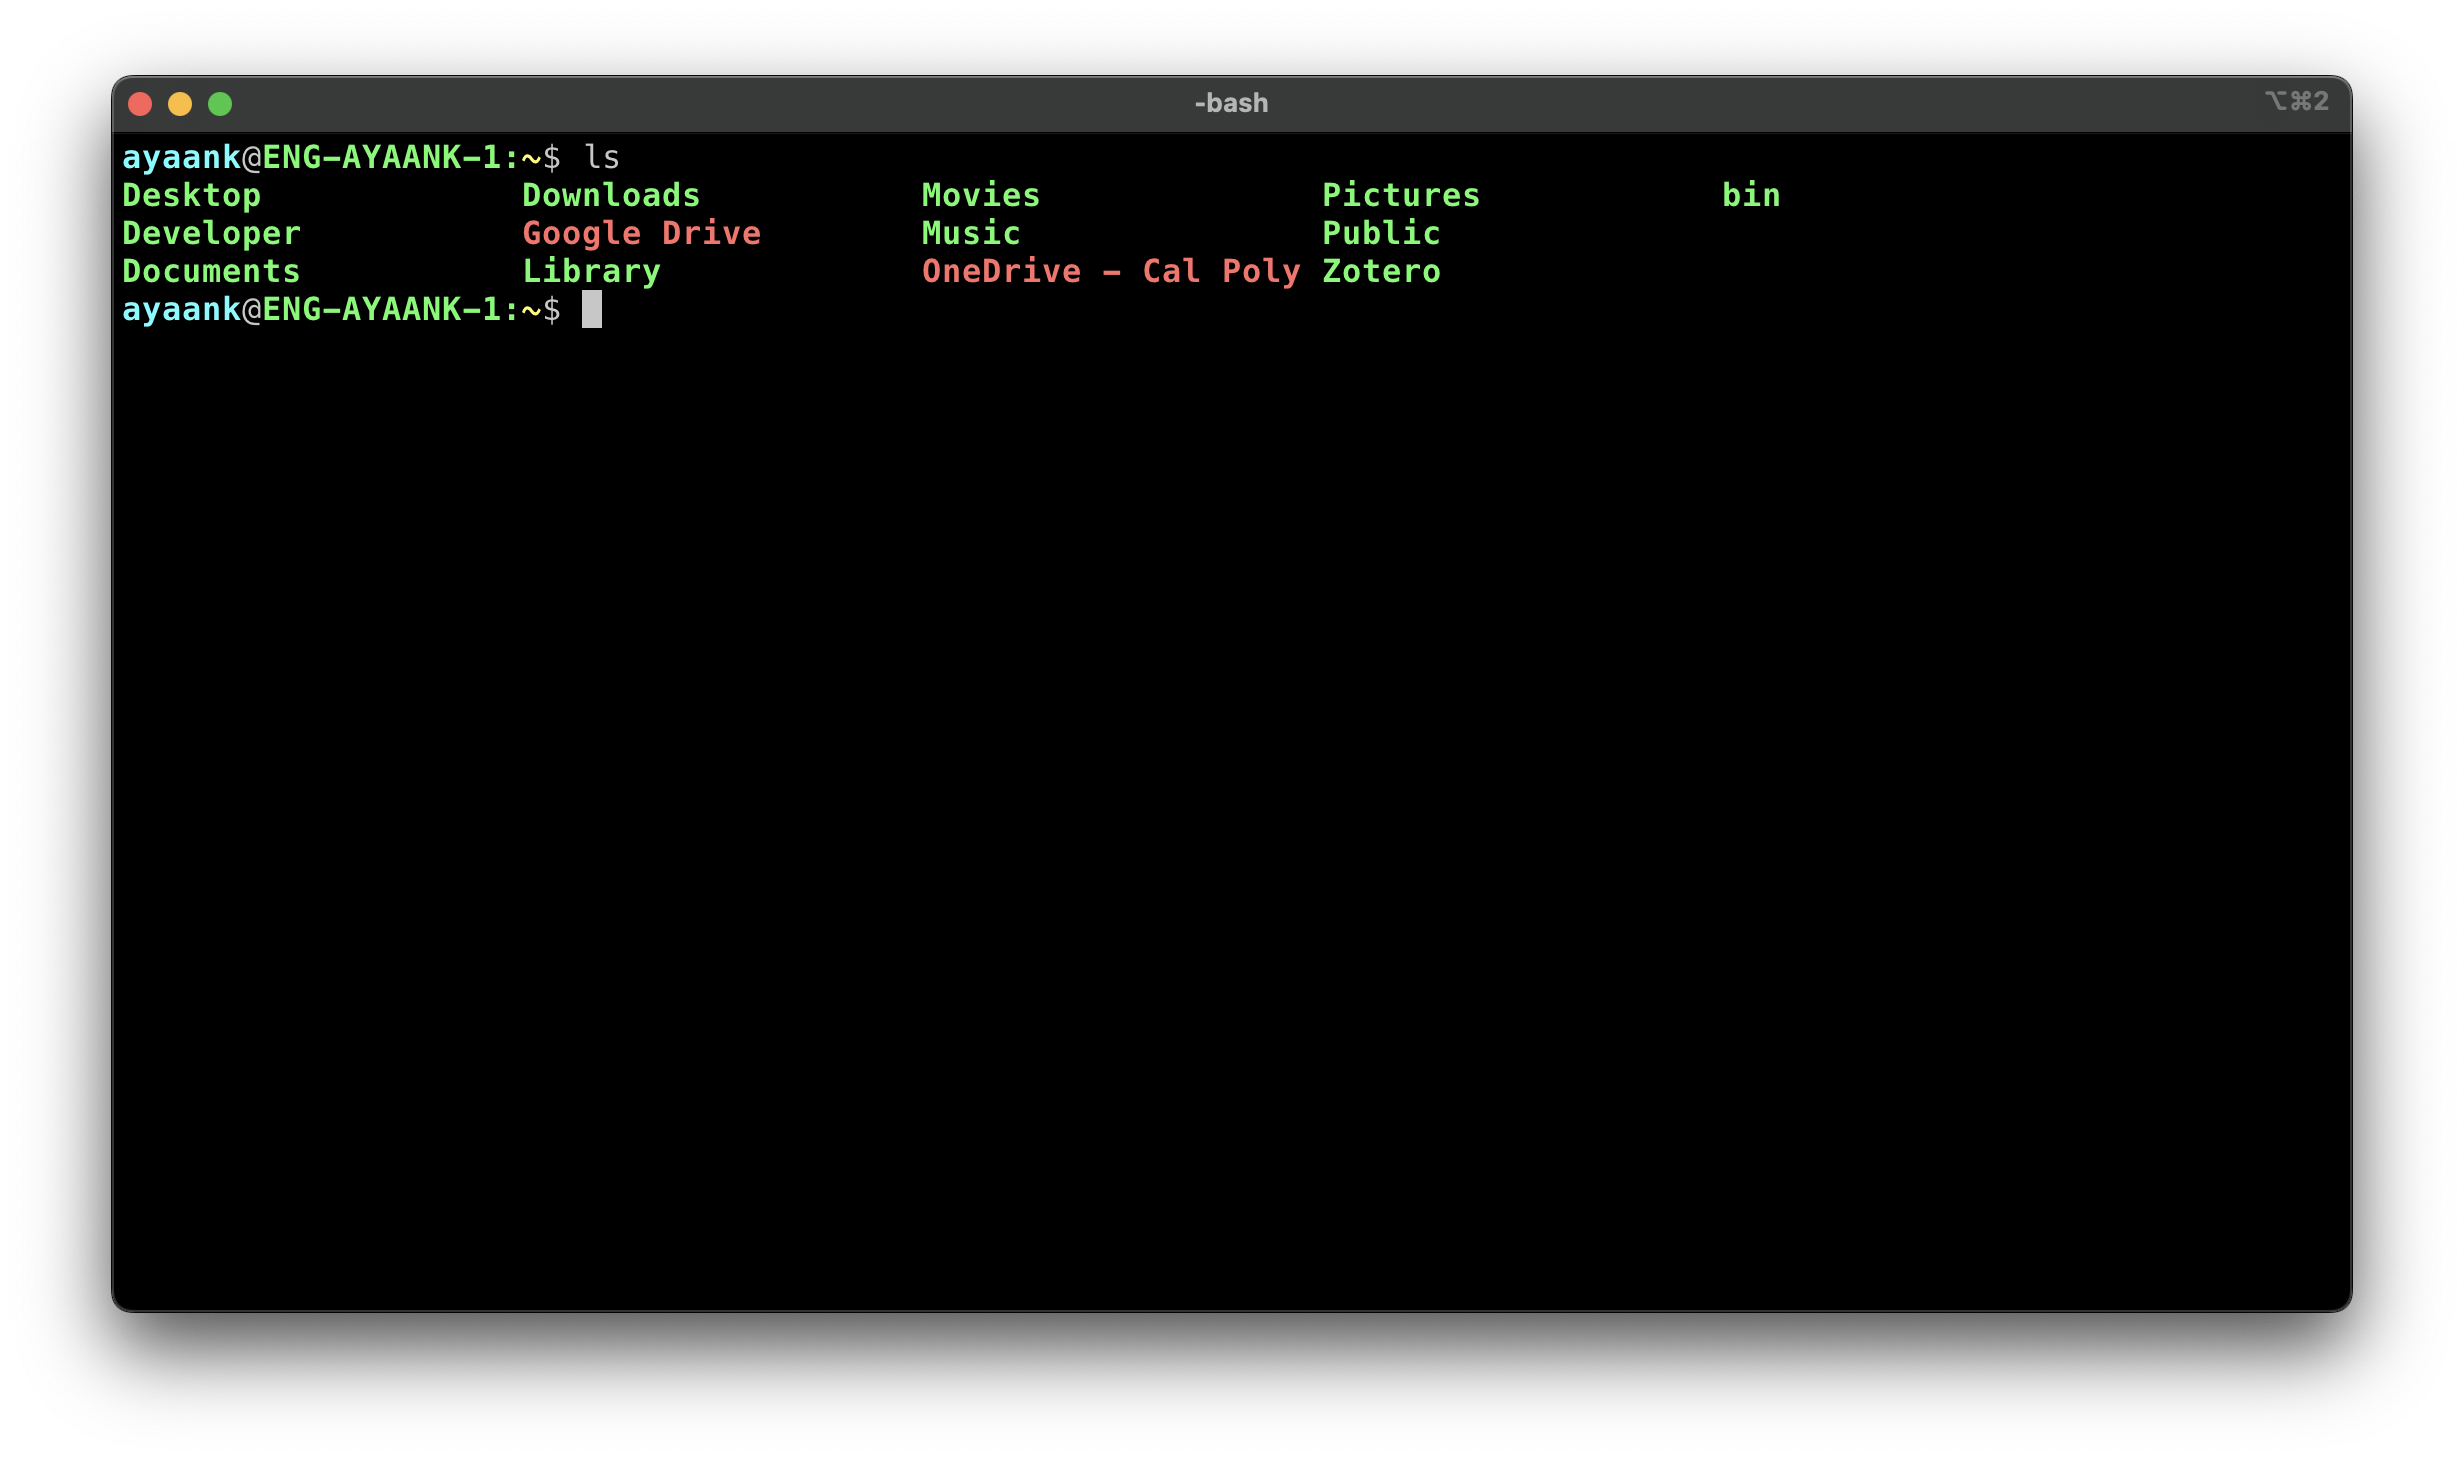This screenshot has width=2464, height=1460.
Task: Click the Movies folder entry
Action: point(980,195)
